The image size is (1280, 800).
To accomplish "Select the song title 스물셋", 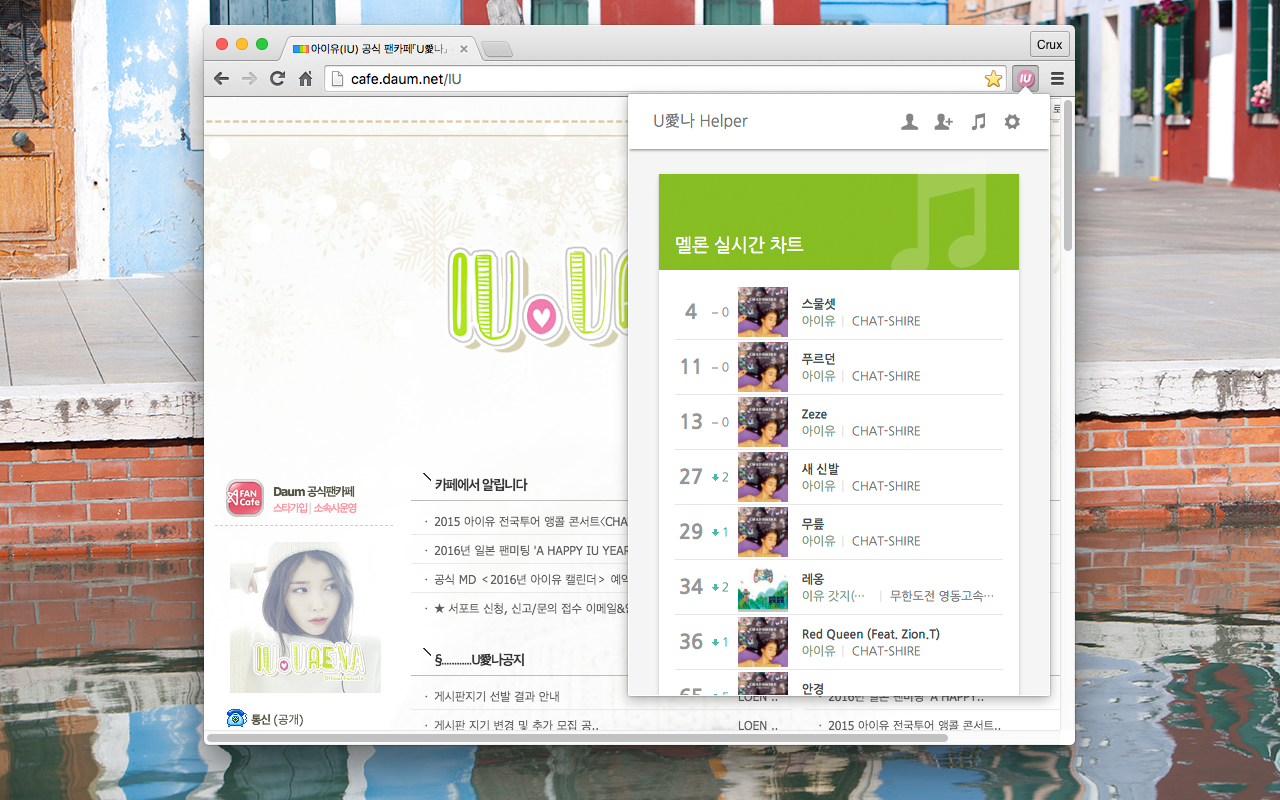I will [x=818, y=303].
